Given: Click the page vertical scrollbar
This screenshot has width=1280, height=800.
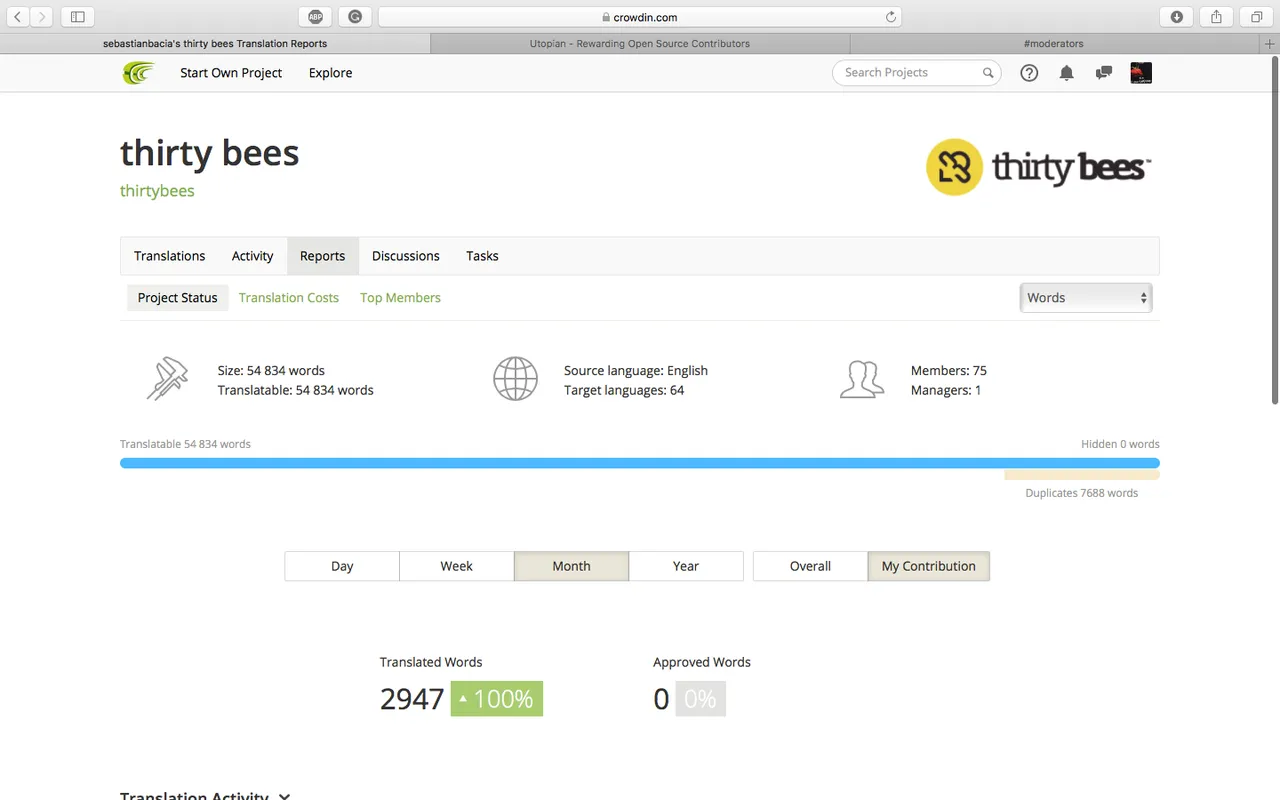Looking at the screenshot, I should [1275, 230].
